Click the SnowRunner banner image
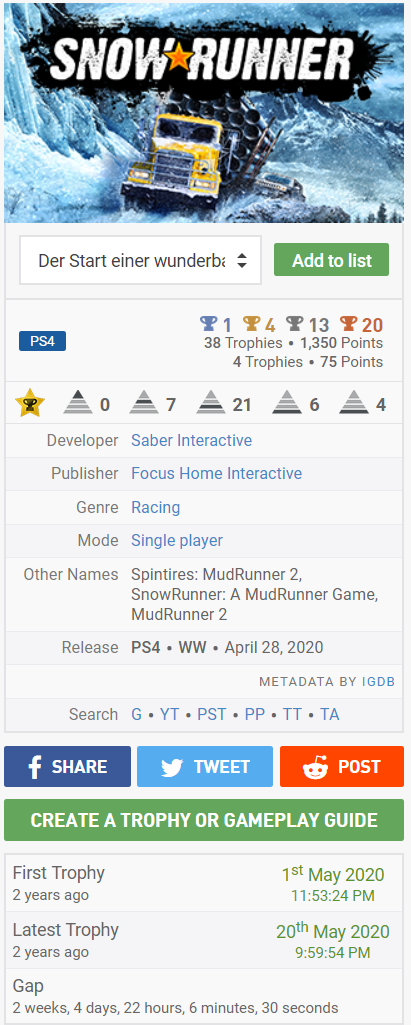The width and height of the screenshot is (411, 1025). tap(204, 113)
